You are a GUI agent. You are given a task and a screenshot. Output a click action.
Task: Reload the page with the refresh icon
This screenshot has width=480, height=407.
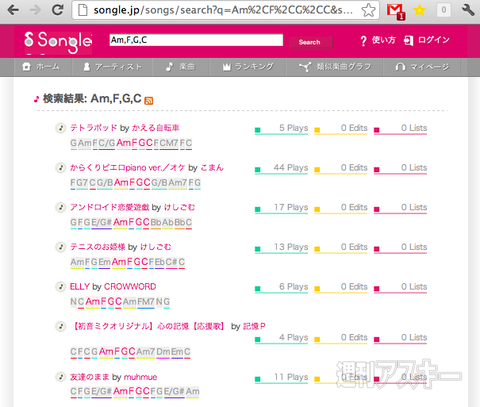(57, 10)
